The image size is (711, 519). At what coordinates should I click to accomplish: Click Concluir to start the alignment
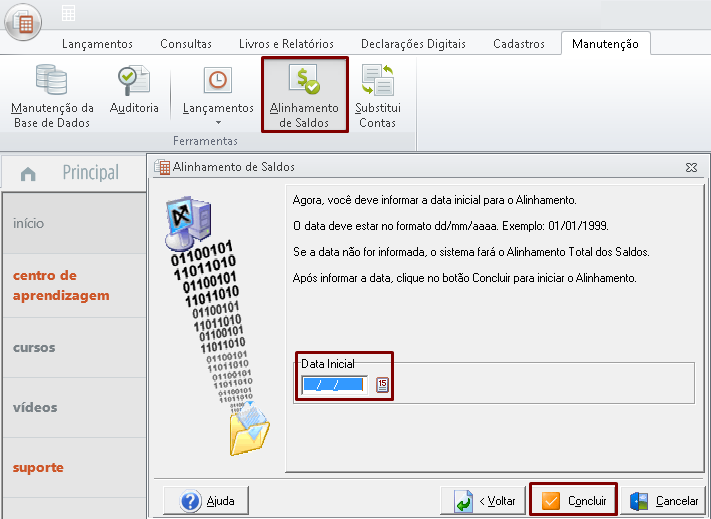(573, 501)
